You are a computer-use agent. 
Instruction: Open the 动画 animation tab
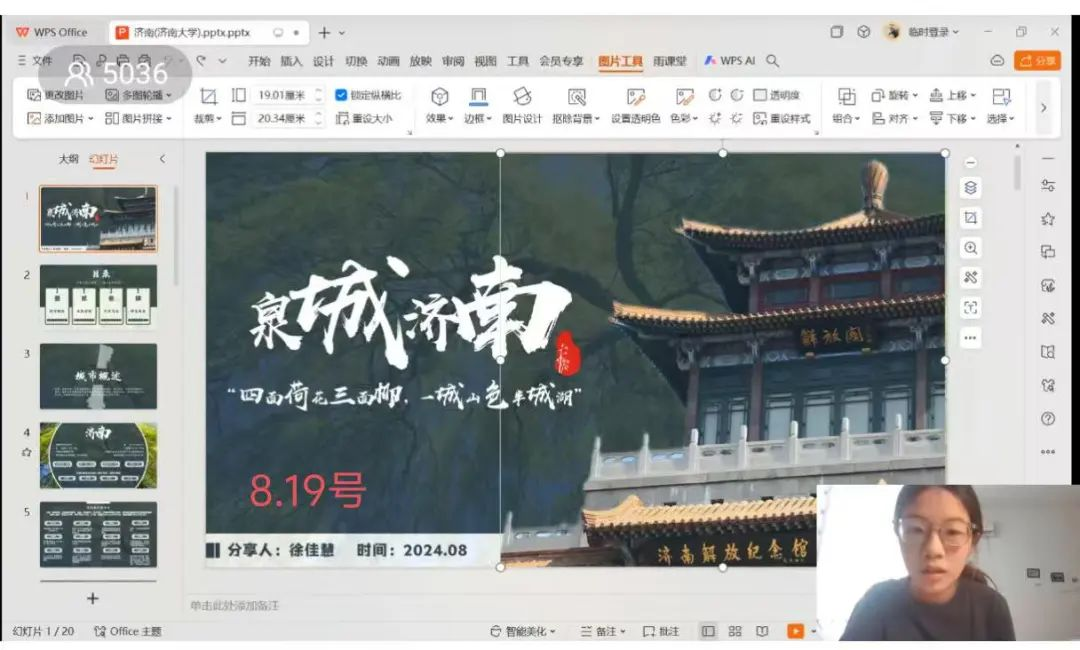tap(388, 61)
